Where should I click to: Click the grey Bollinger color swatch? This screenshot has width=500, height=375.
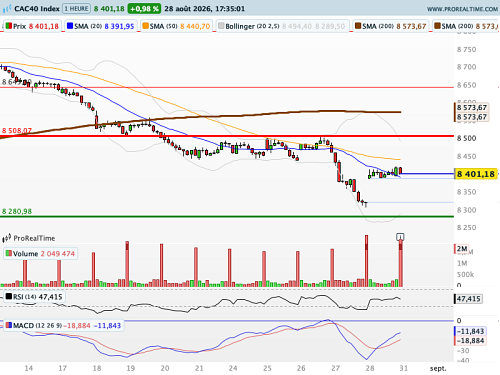pos(221,26)
